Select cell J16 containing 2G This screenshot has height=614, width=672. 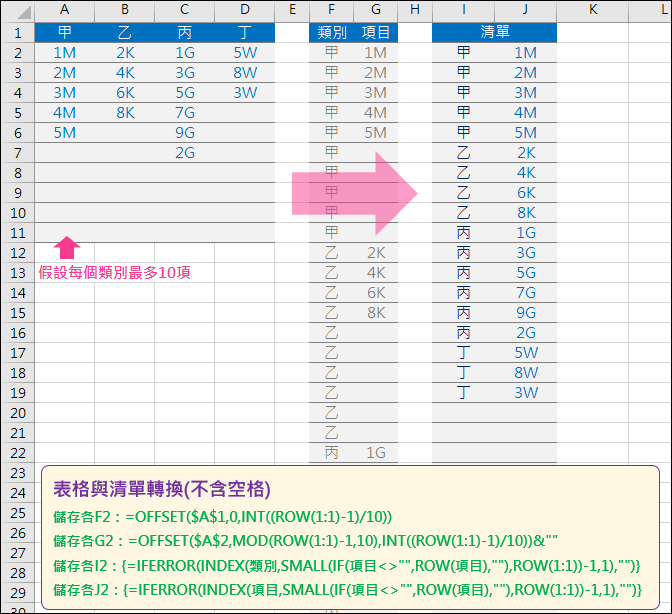pos(525,333)
